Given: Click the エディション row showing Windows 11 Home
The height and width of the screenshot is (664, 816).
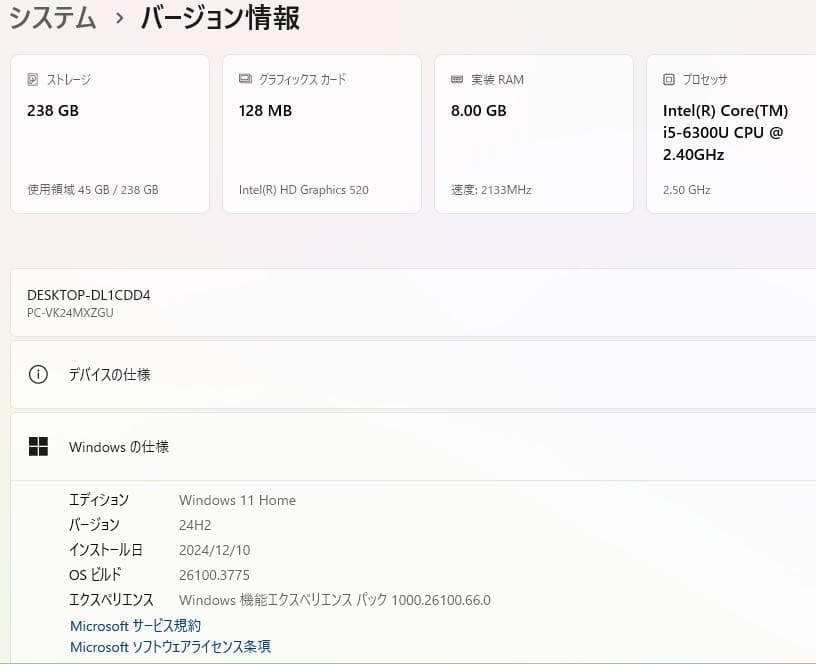Looking at the screenshot, I should (236, 500).
